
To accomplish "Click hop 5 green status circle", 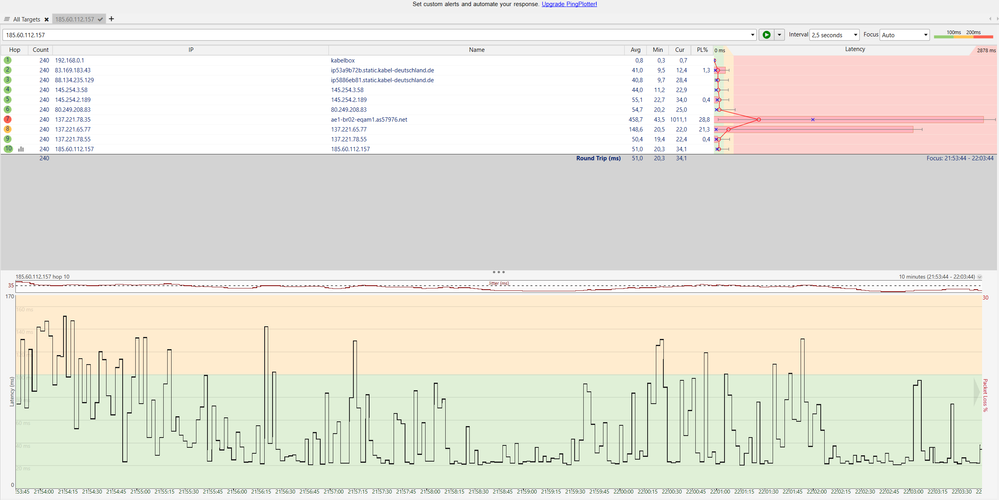I will [8, 99].
